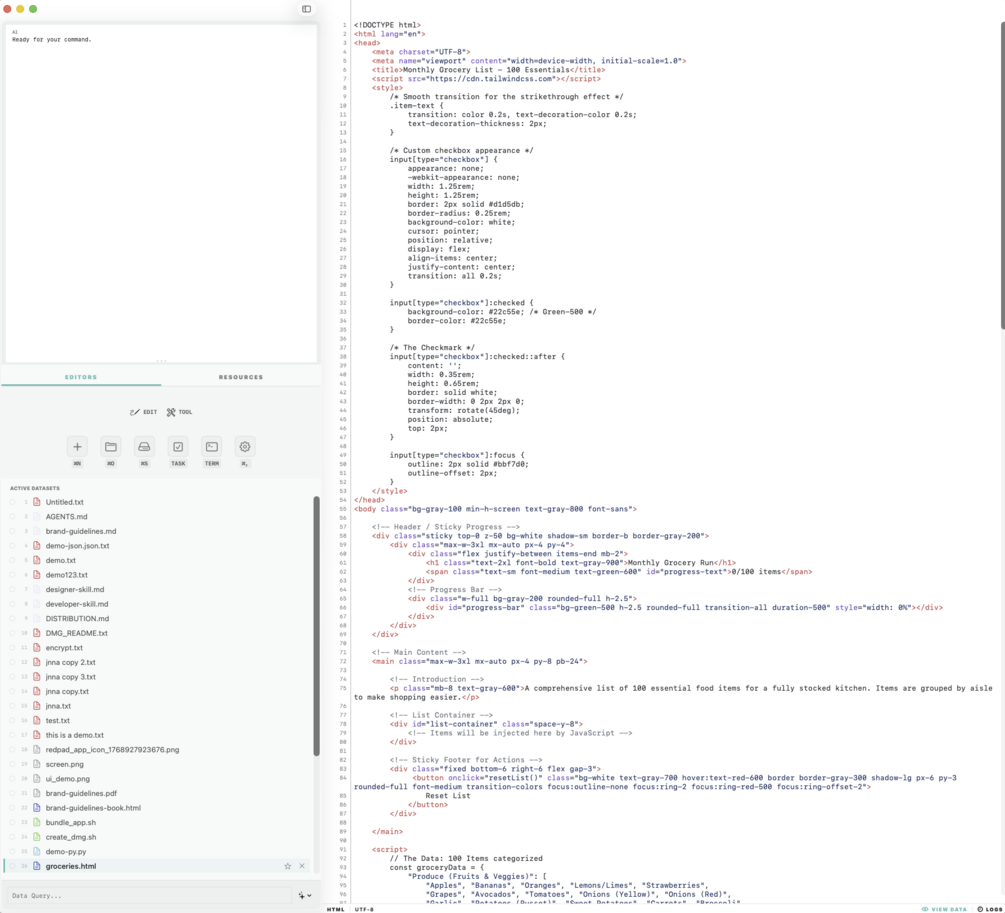
Task: Select the radio circle for demo.txt
Action: pyautogui.click(x=12, y=560)
